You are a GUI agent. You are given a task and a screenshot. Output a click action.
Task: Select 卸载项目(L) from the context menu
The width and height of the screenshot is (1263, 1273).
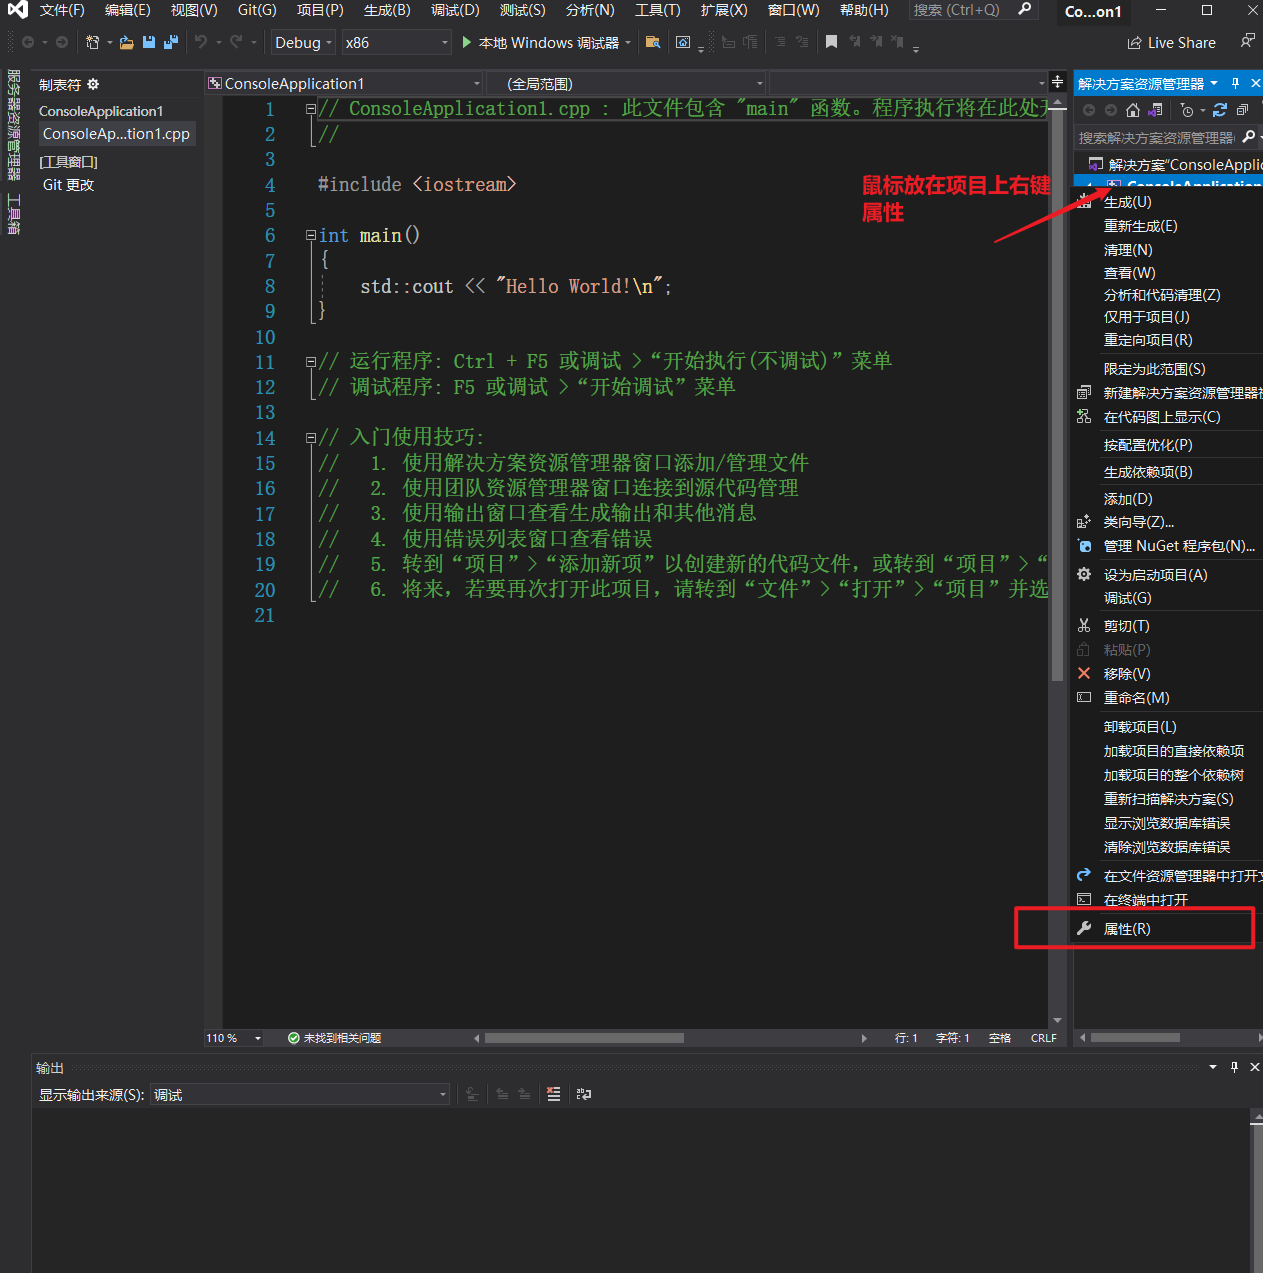point(1140,727)
